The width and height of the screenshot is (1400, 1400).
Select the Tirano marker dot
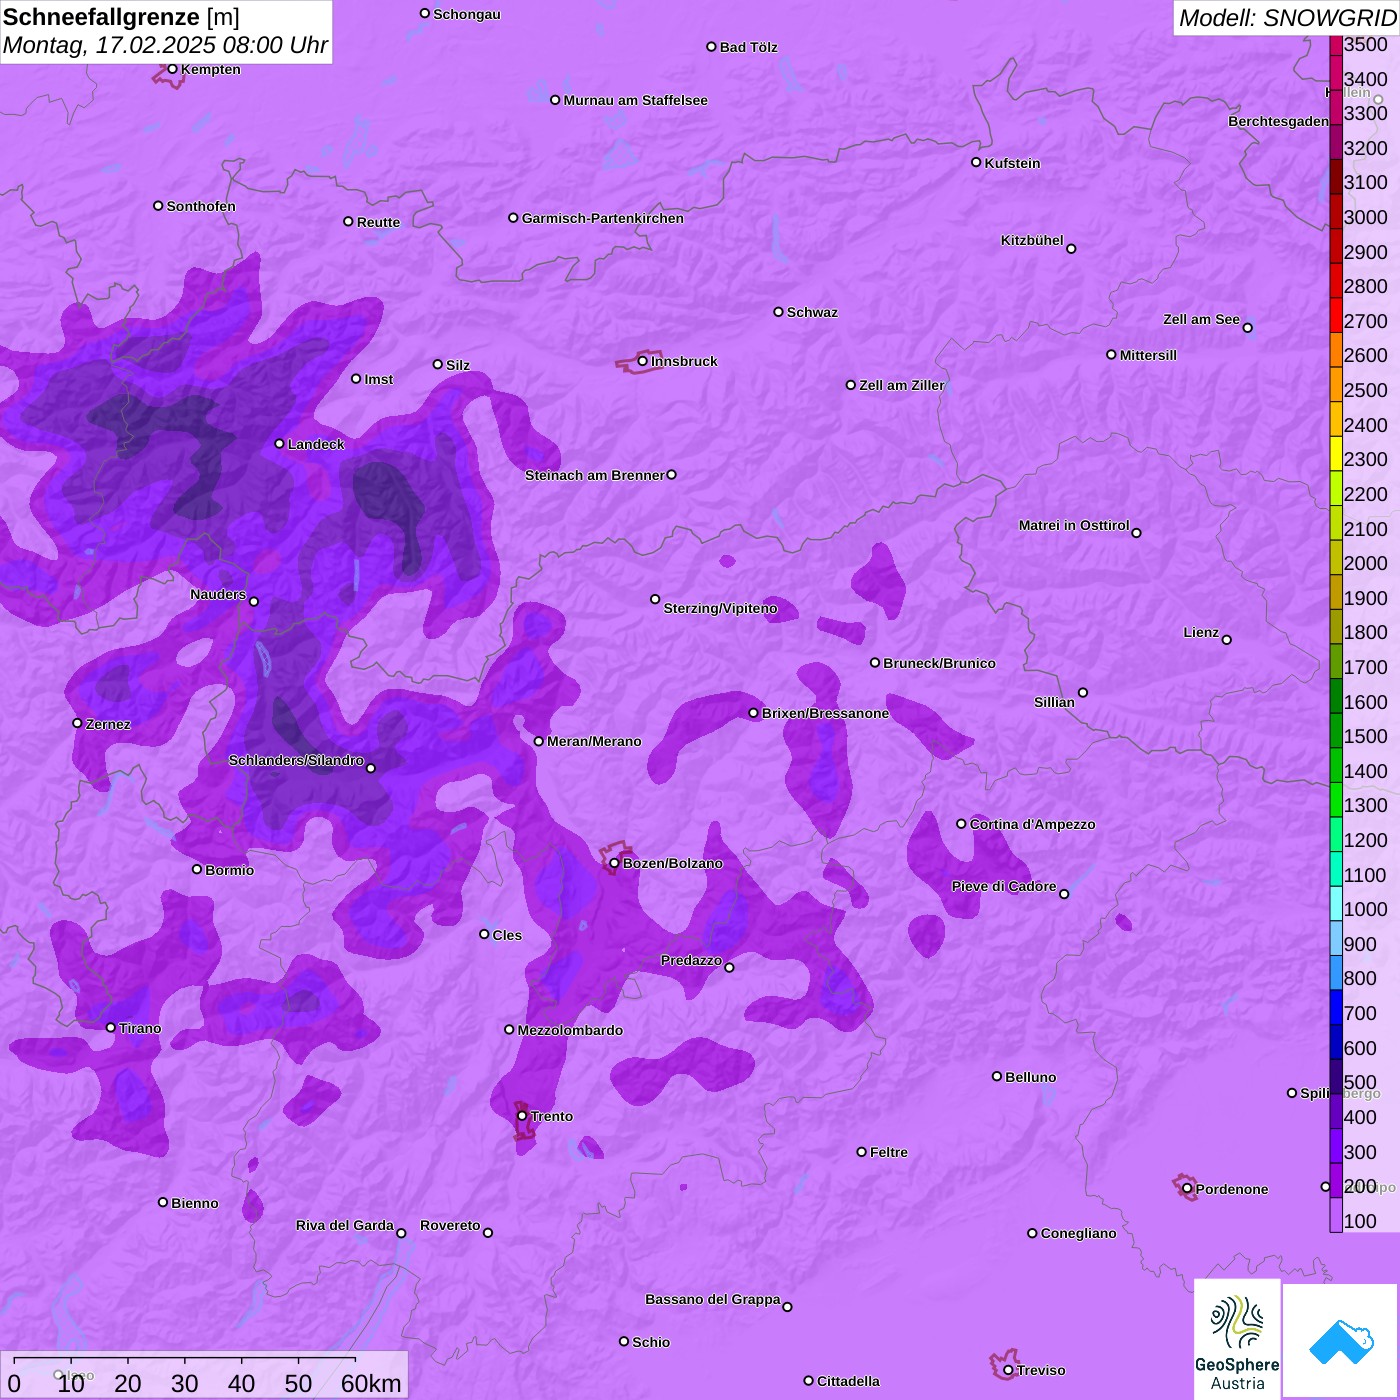[111, 1028]
